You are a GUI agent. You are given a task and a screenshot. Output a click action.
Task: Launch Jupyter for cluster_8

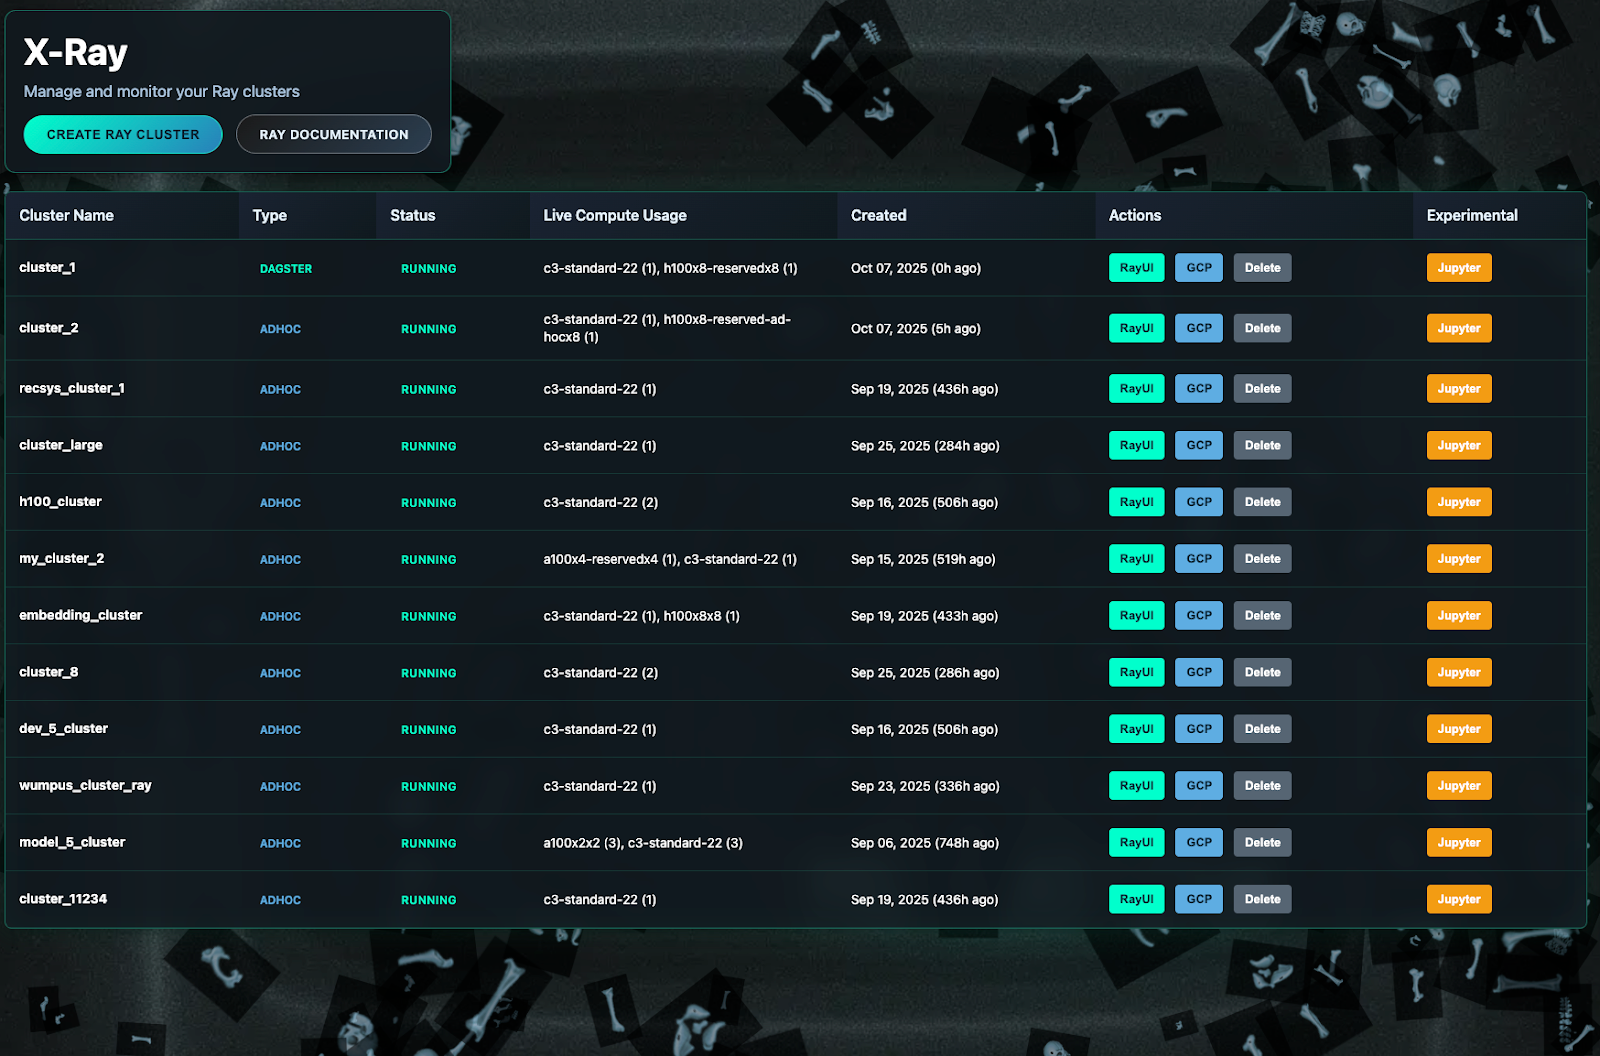(1458, 673)
